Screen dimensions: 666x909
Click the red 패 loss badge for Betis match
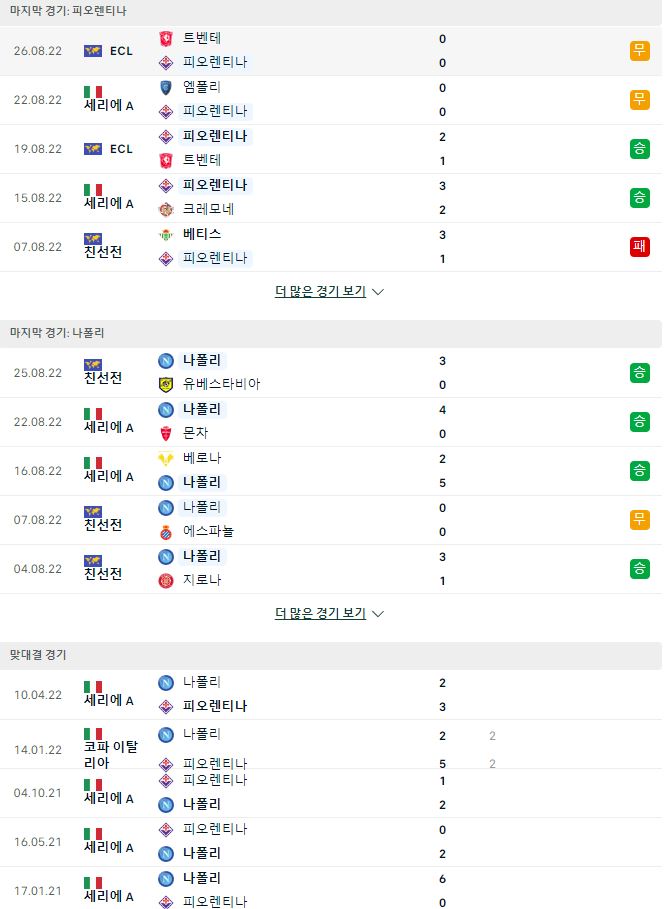[x=639, y=246]
